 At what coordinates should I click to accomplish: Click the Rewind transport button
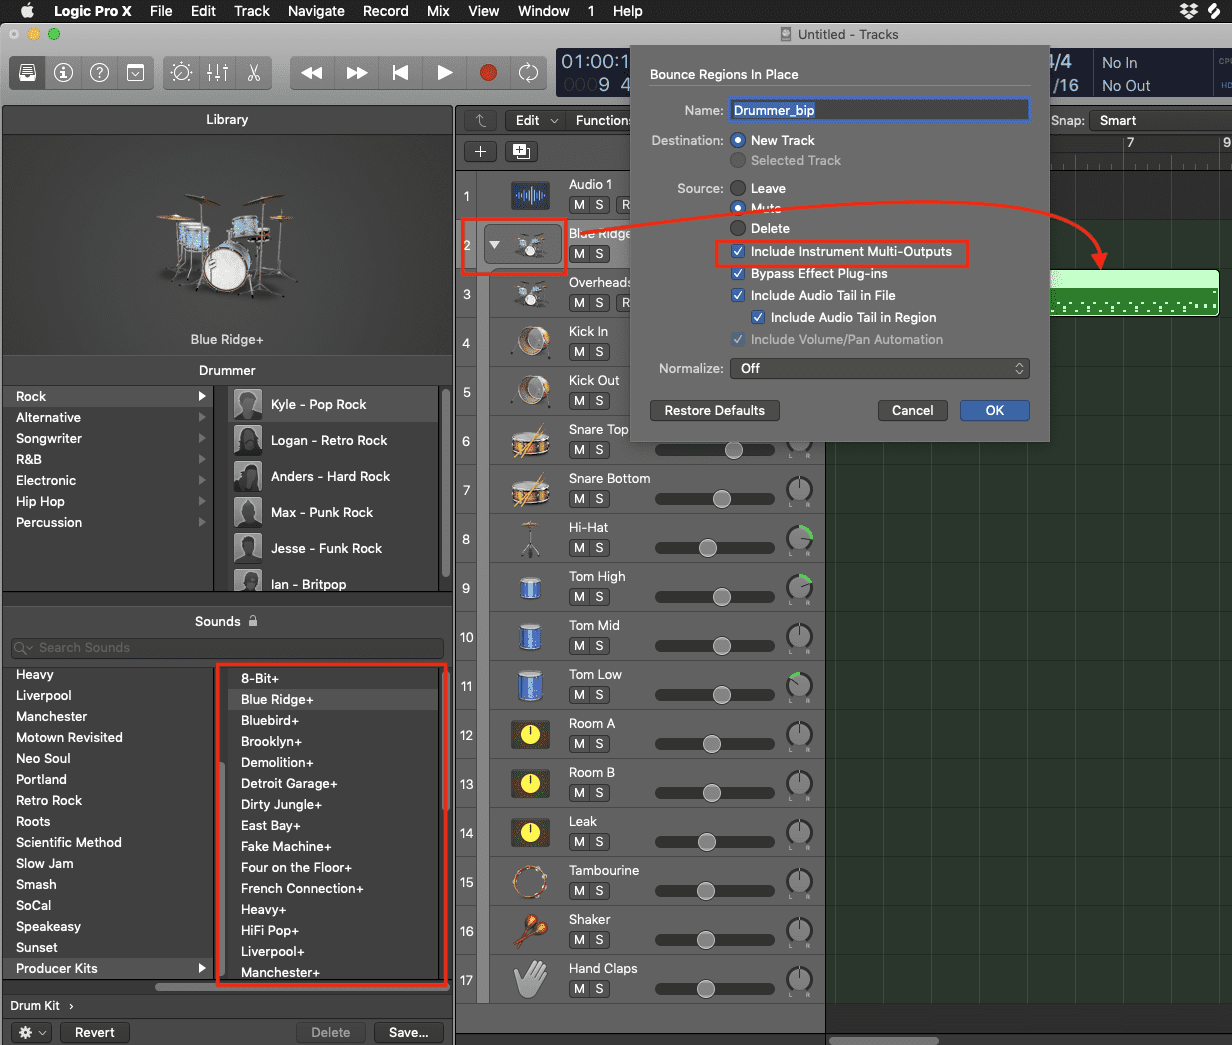coord(312,73)
